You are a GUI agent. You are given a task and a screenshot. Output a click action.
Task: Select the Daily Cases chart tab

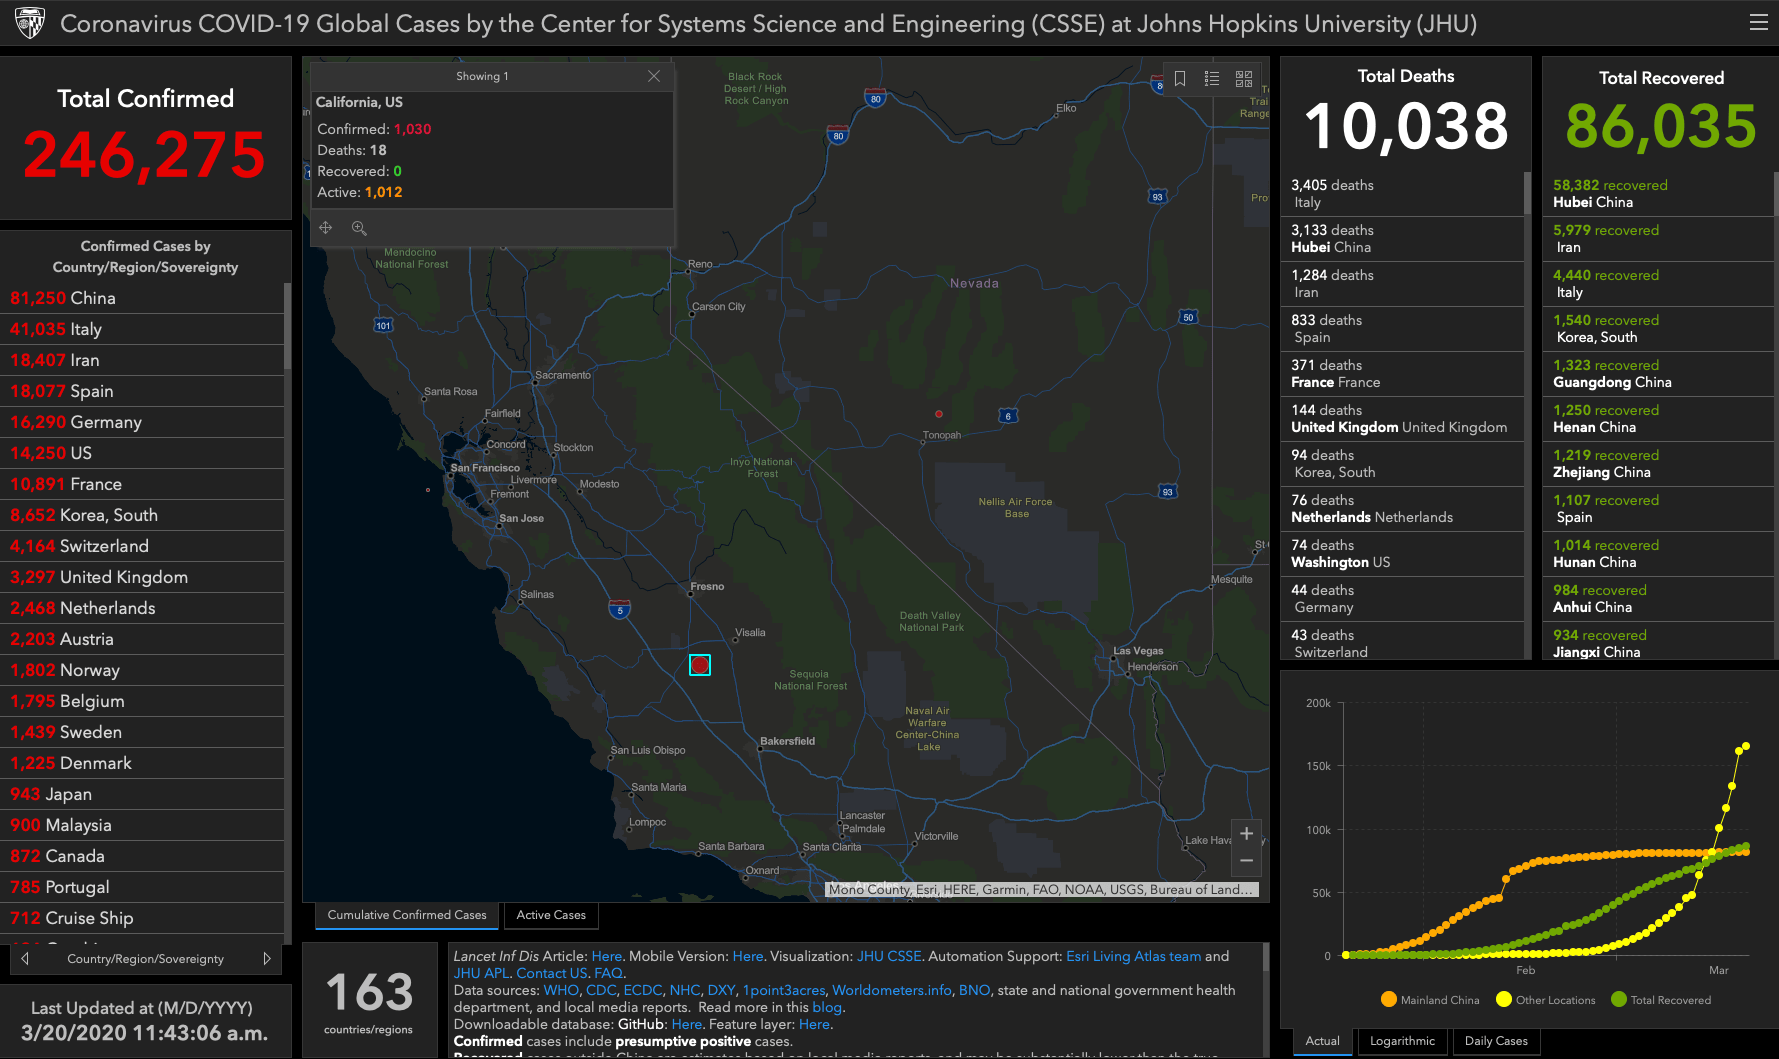coord(1496,1041)
